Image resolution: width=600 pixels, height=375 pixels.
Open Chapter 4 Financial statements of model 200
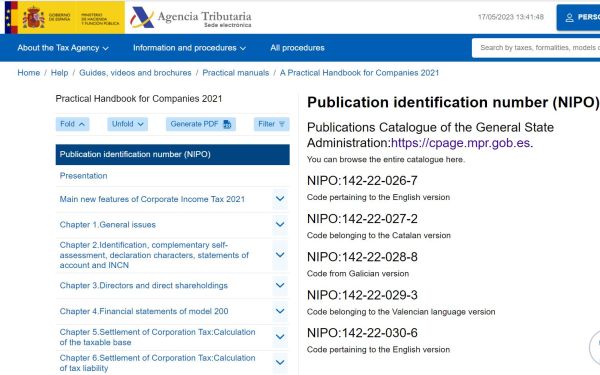(x=144, y=311)
